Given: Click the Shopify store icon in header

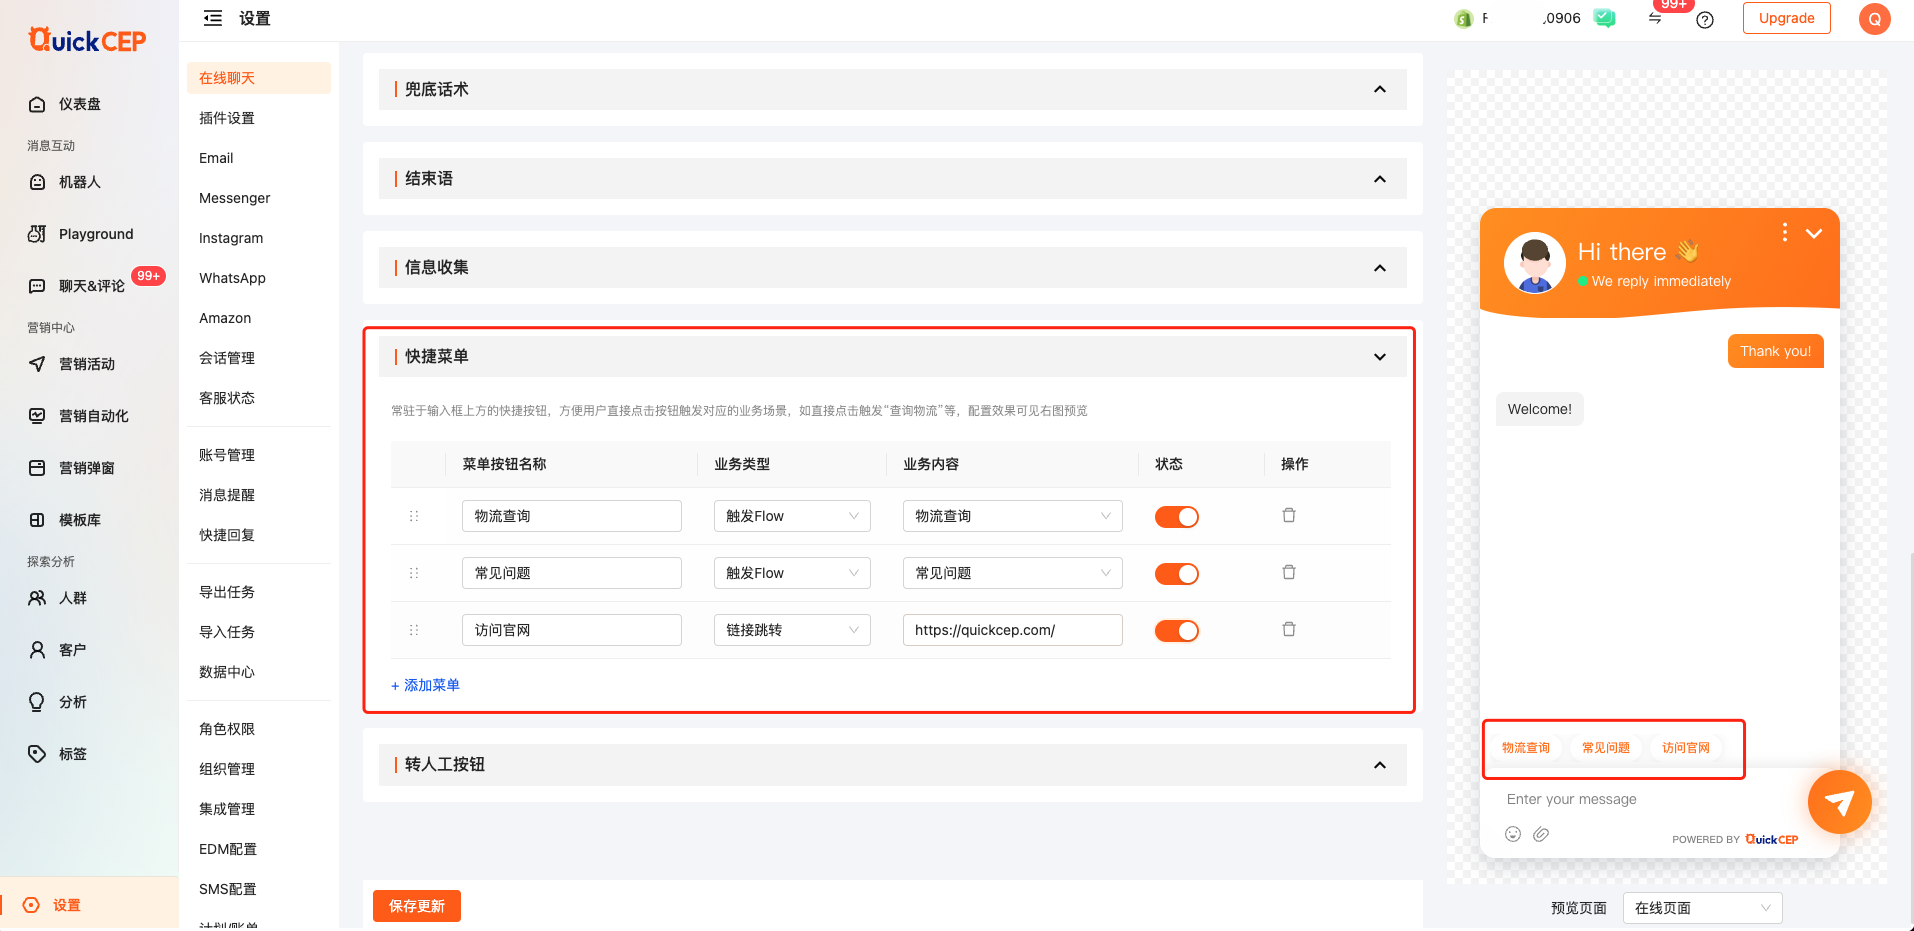Looking at the screenshot, I should (x=1463, y=19).
